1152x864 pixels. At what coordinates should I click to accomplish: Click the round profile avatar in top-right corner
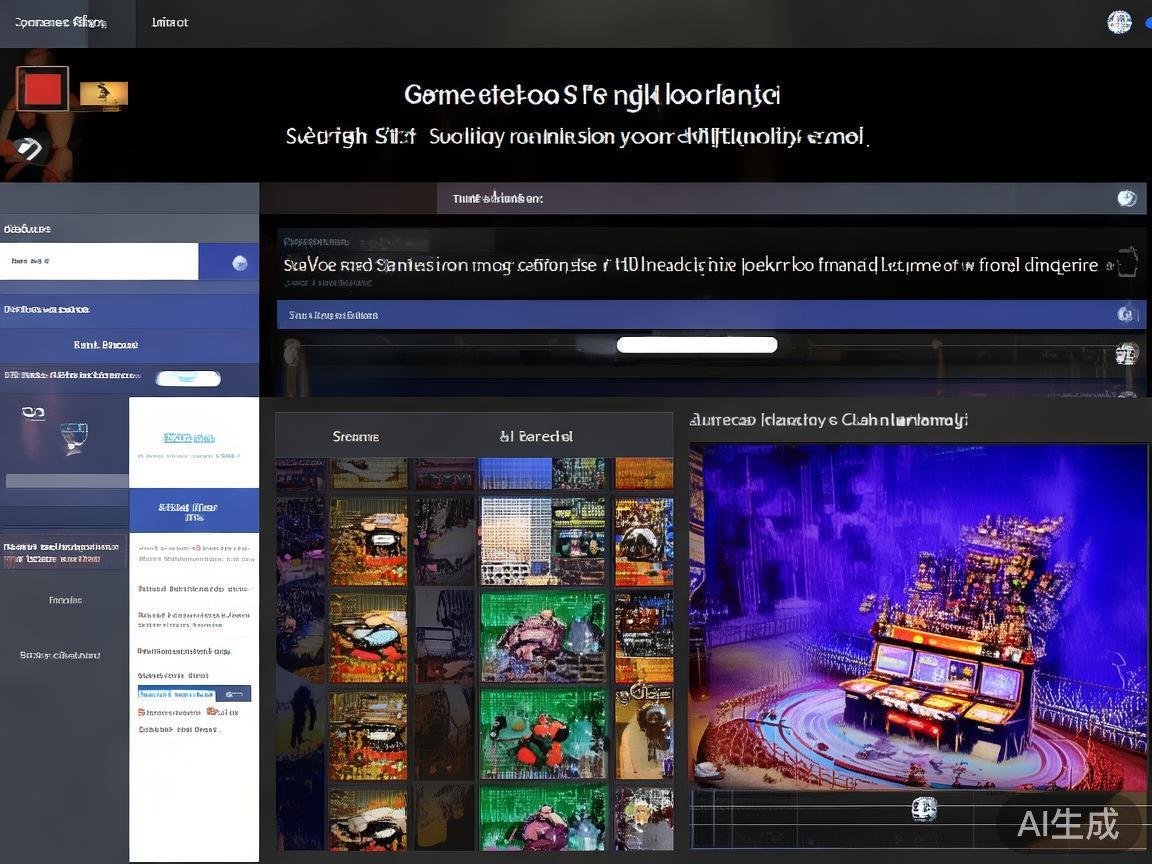pyautogui.click(x=1119, y=22)
